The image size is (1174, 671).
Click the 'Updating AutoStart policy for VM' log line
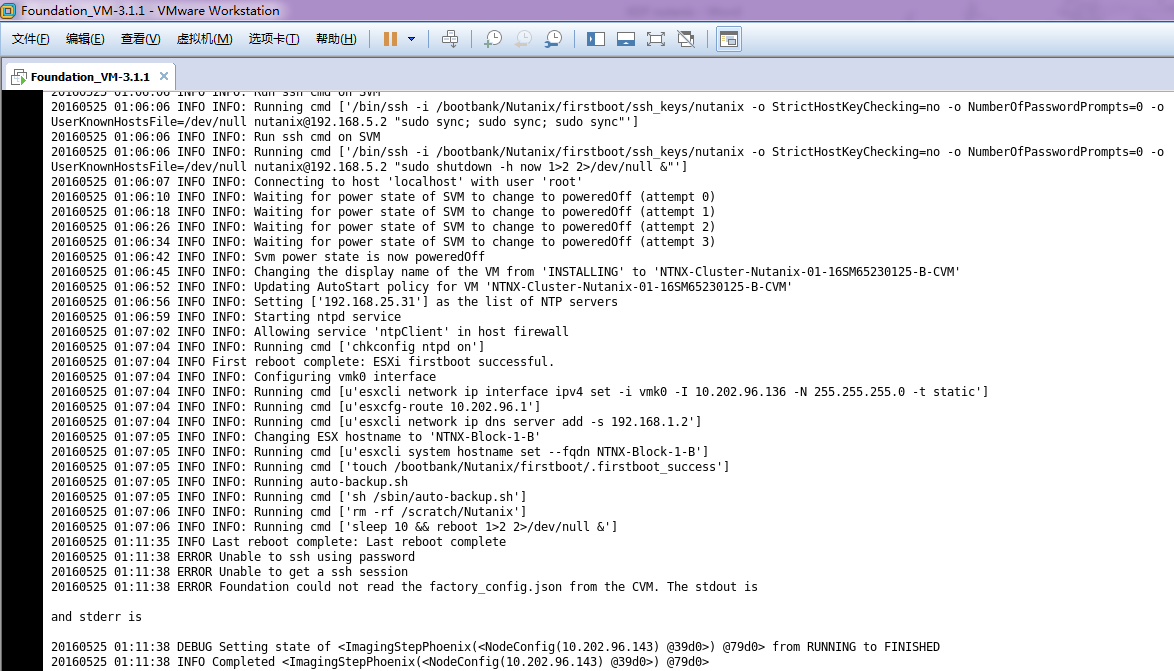(422, 287)
